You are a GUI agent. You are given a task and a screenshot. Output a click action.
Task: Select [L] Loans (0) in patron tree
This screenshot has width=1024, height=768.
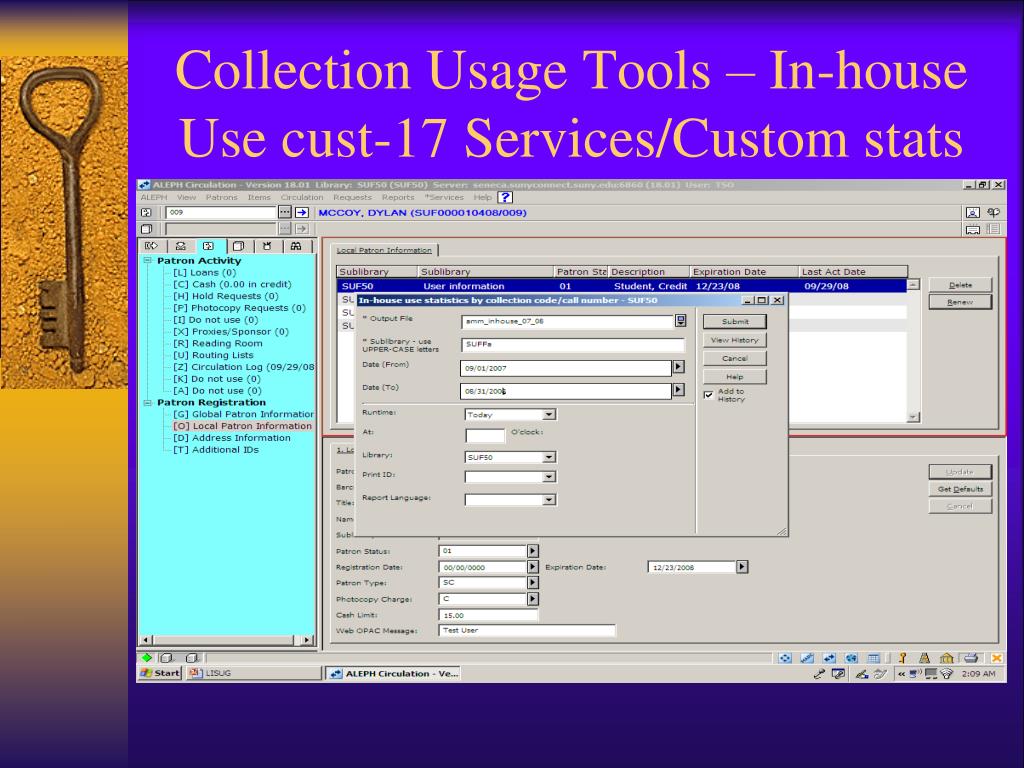[204, 272]
